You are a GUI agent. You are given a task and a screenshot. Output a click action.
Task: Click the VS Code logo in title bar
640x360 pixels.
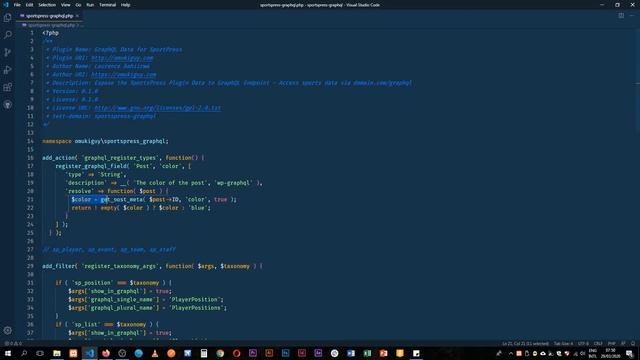point(6,5)
